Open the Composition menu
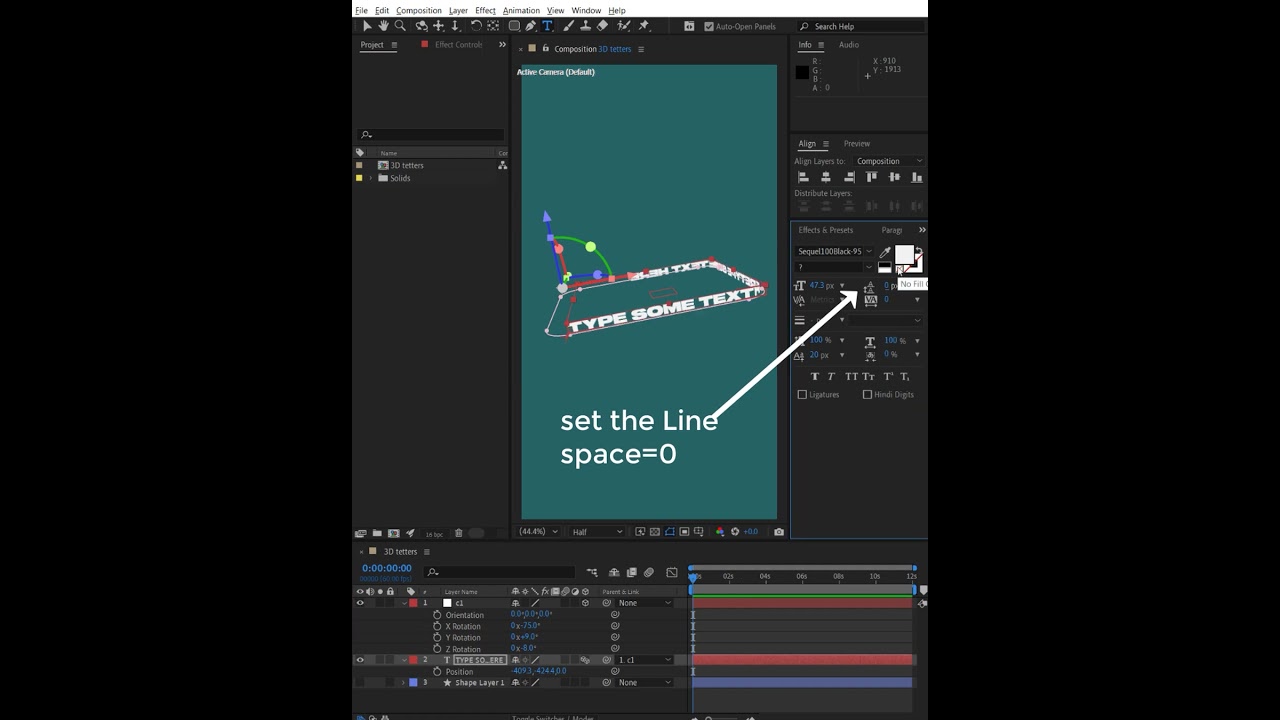 click(419, 10)
